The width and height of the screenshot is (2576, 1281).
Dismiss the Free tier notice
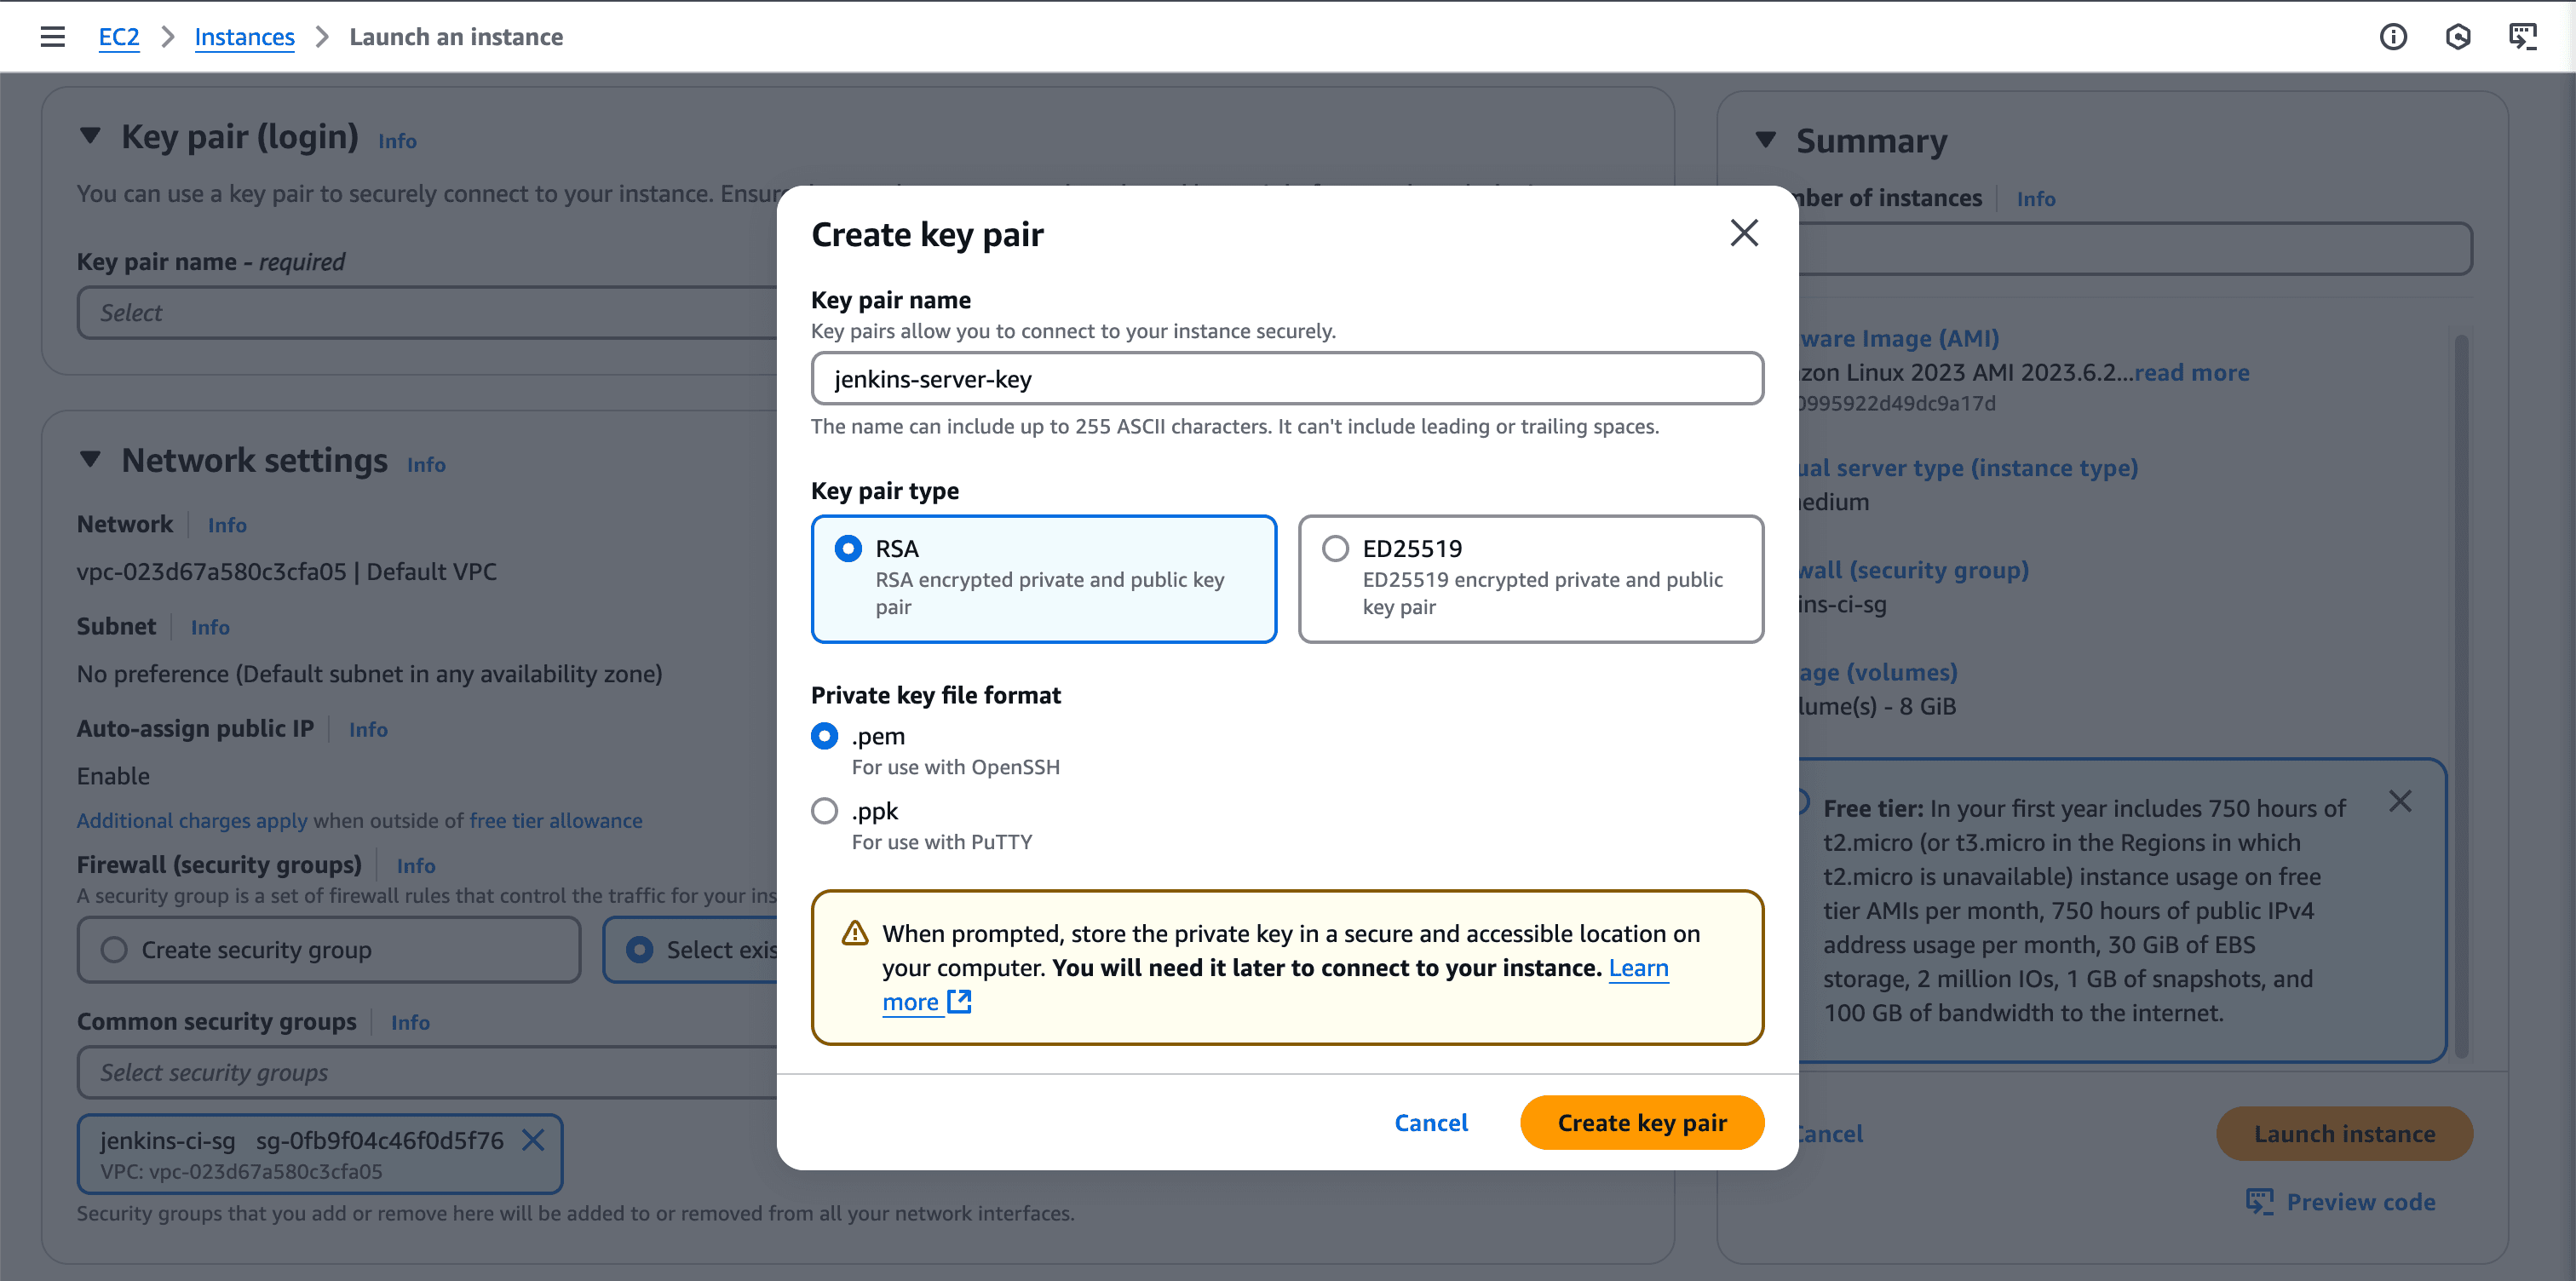pyautogui.click(x=2400, y=801)
